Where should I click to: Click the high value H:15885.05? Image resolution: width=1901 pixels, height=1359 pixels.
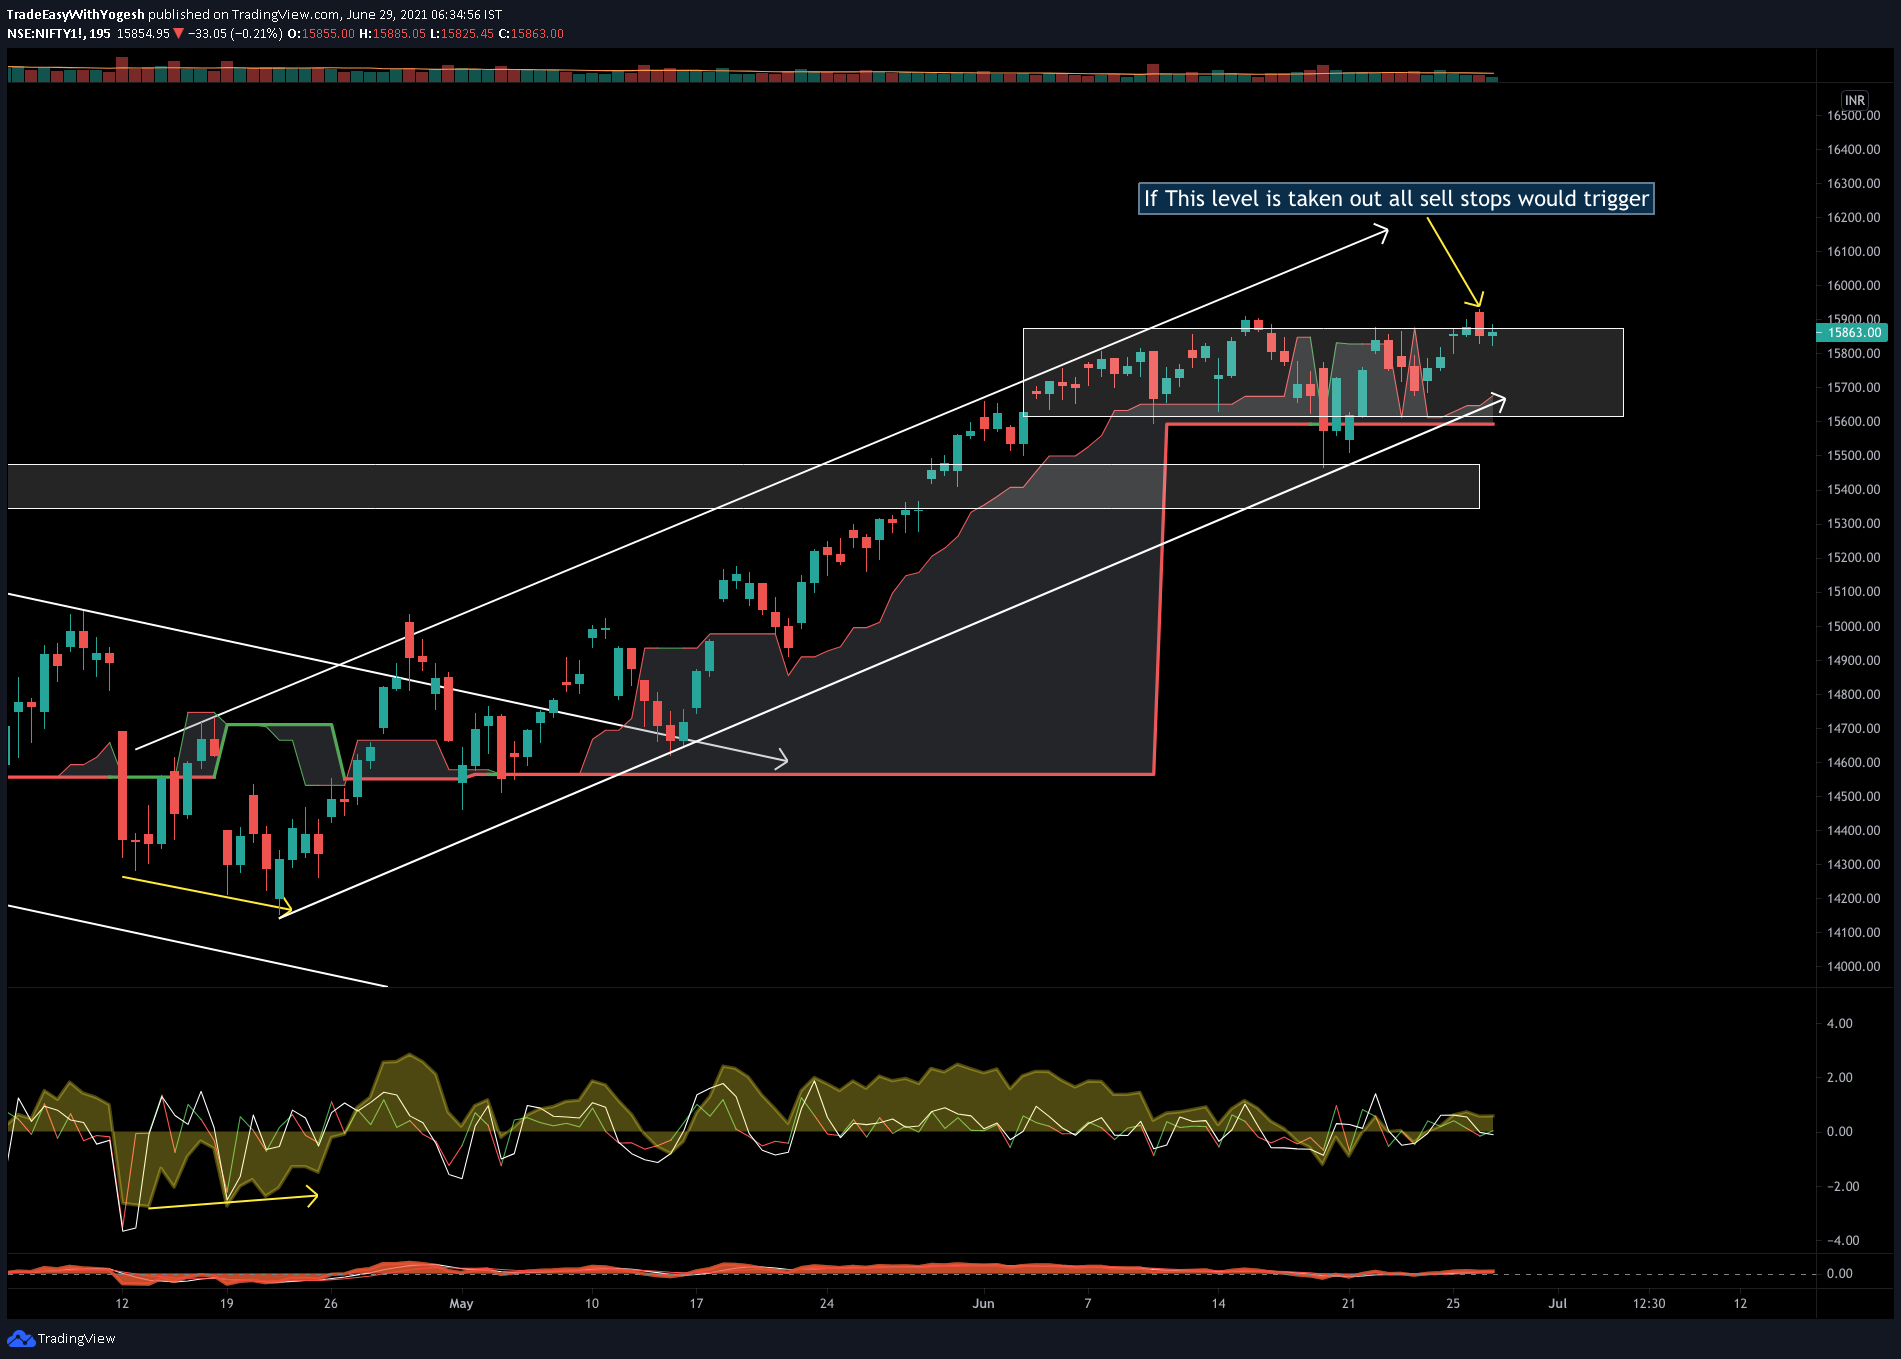[393, 34]
